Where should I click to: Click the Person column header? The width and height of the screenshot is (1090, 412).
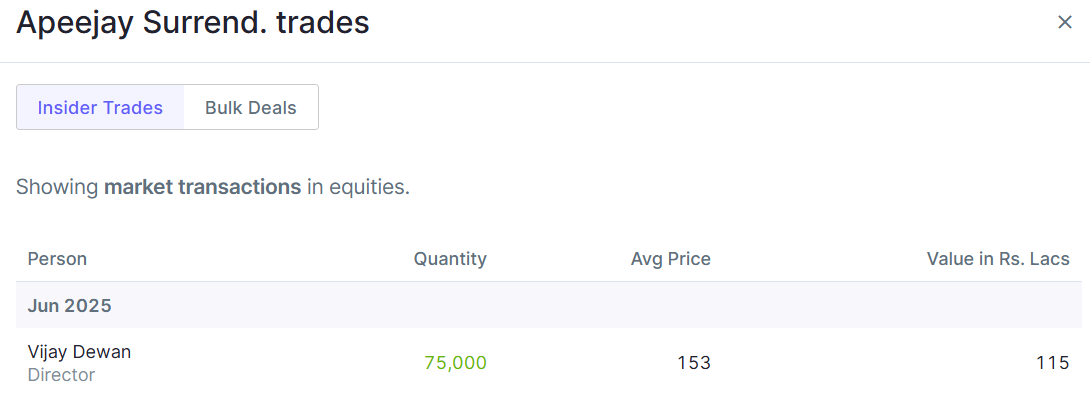(57, 259)
